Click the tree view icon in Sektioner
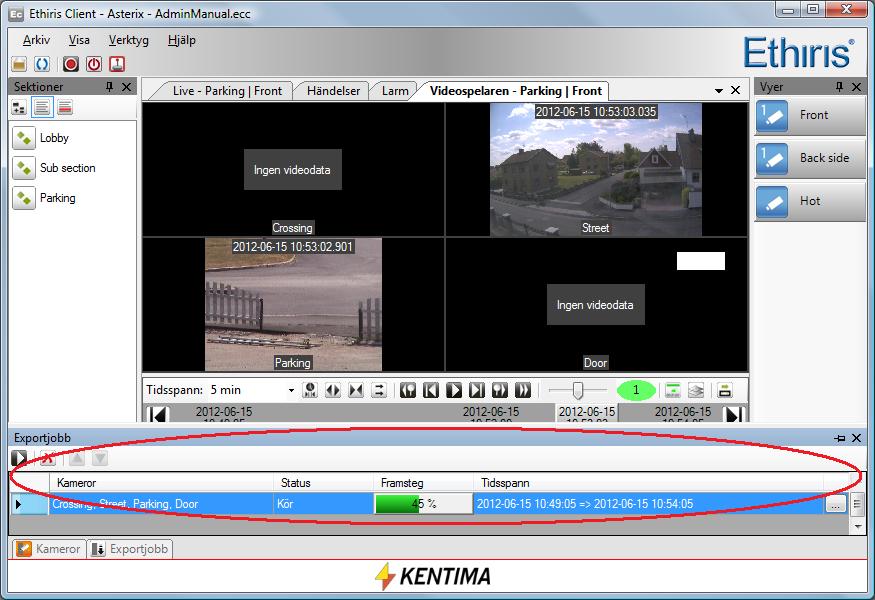 click(19, 107)
